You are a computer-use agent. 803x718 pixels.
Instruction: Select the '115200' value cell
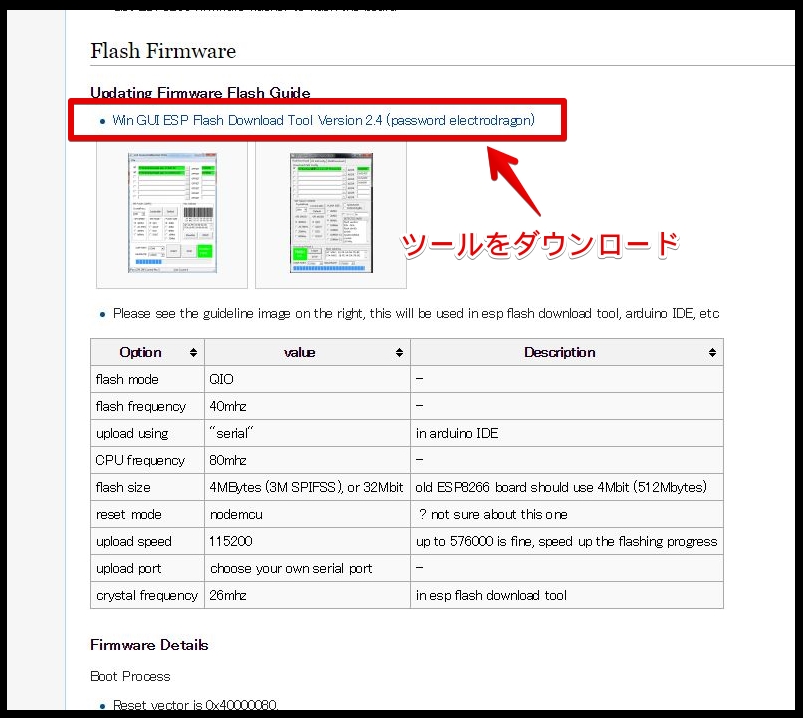coord(307,542)
